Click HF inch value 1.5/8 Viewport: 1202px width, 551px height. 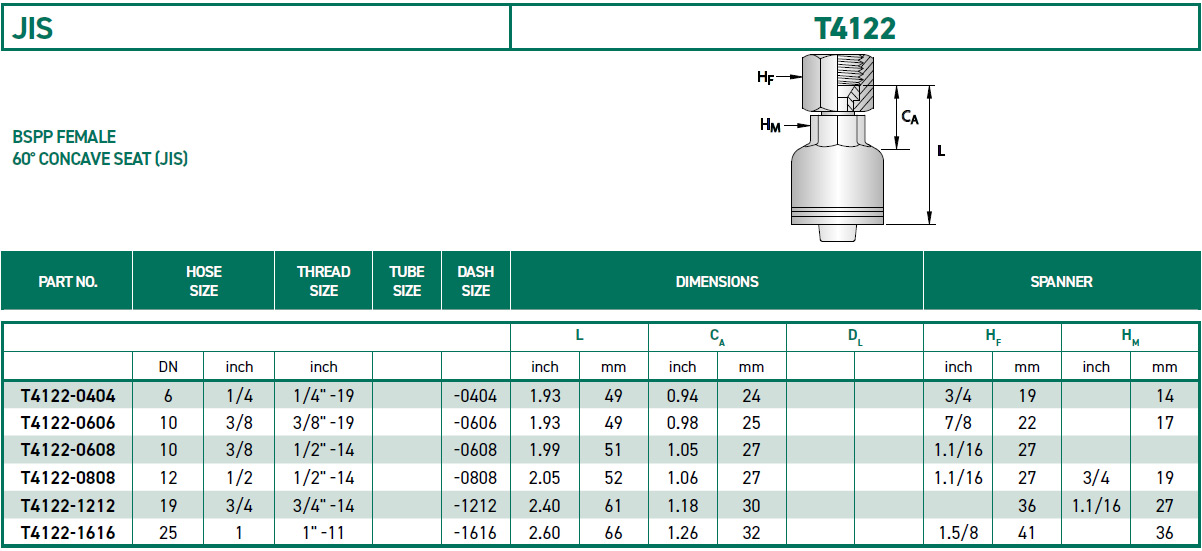(x=958, y=533)
